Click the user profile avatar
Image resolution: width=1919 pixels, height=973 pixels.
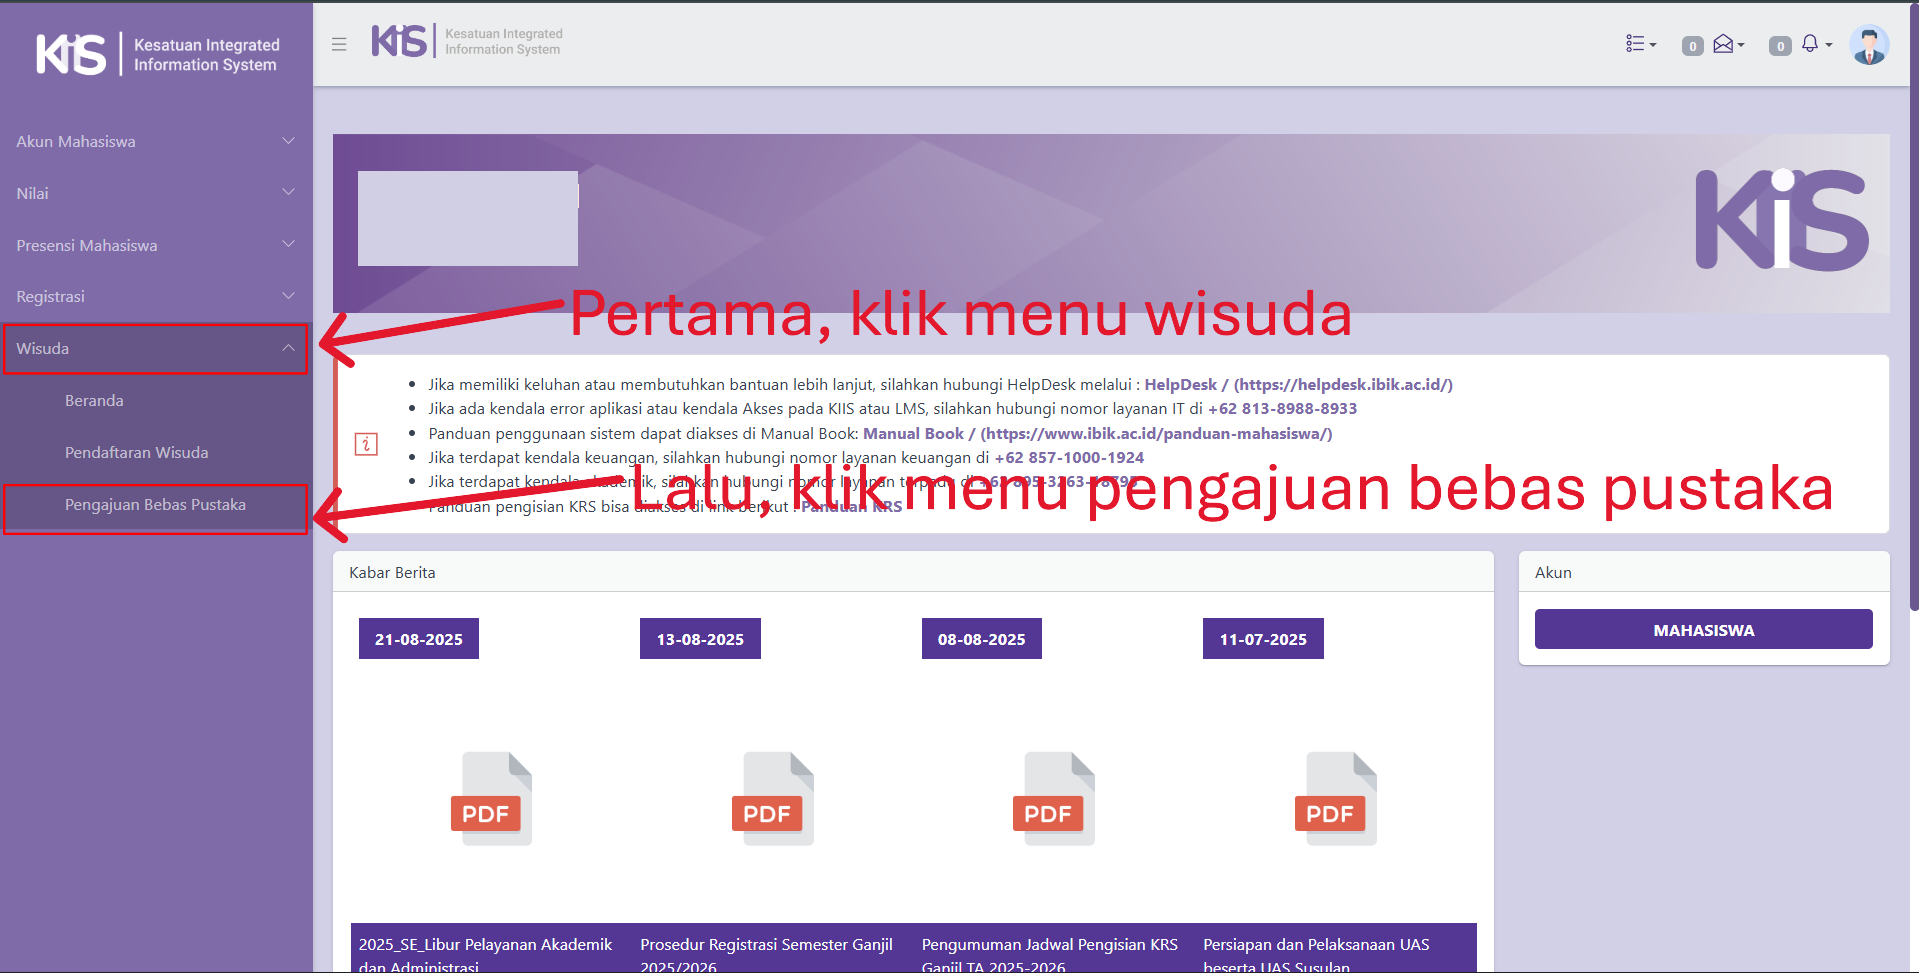coord(1868,45)
